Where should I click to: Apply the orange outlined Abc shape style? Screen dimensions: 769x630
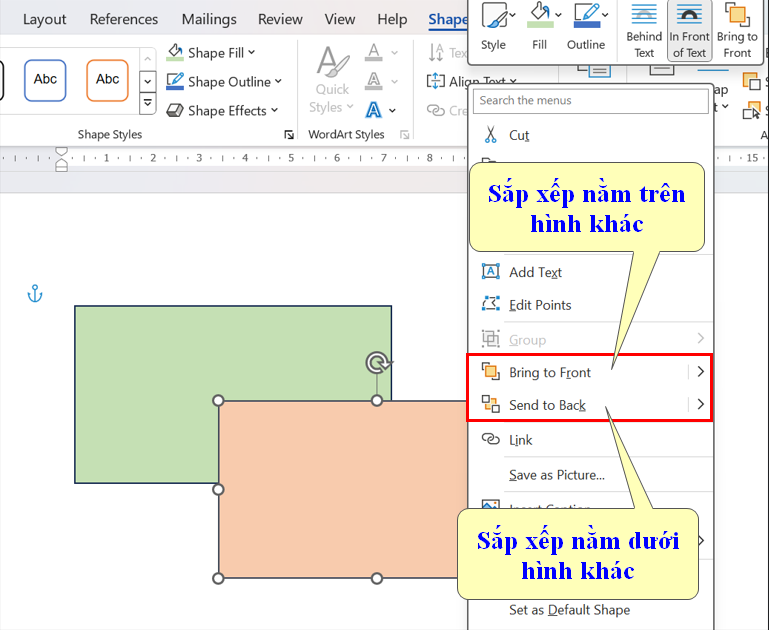pos(107,80)
